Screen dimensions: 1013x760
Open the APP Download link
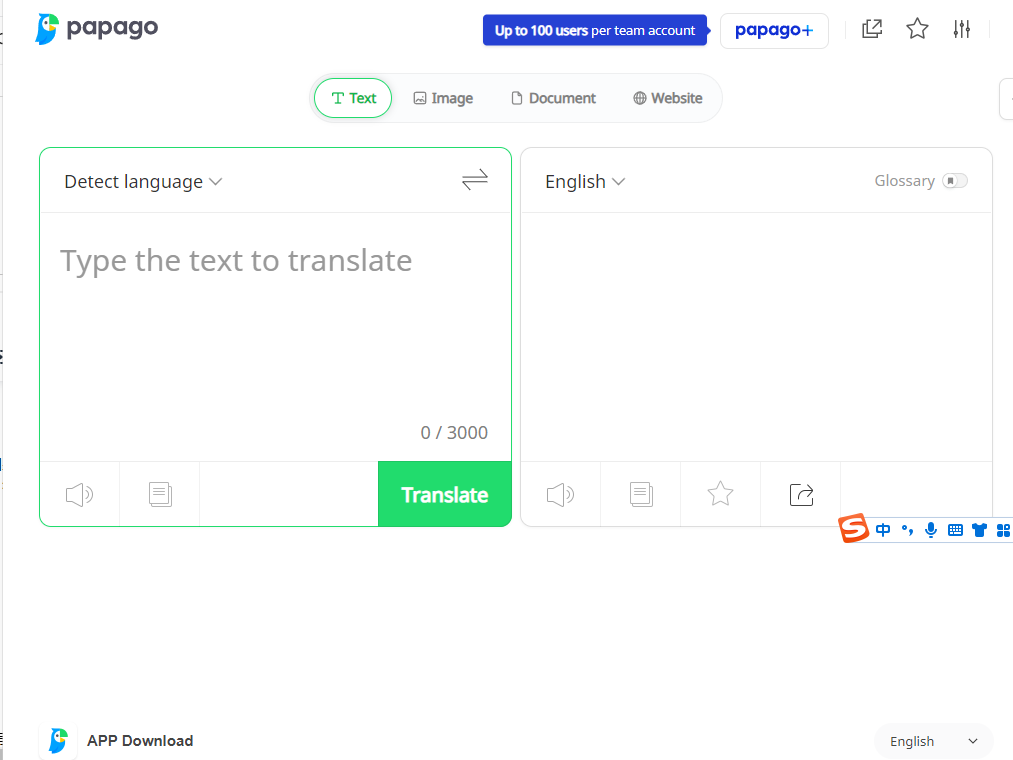pos(140,741)
